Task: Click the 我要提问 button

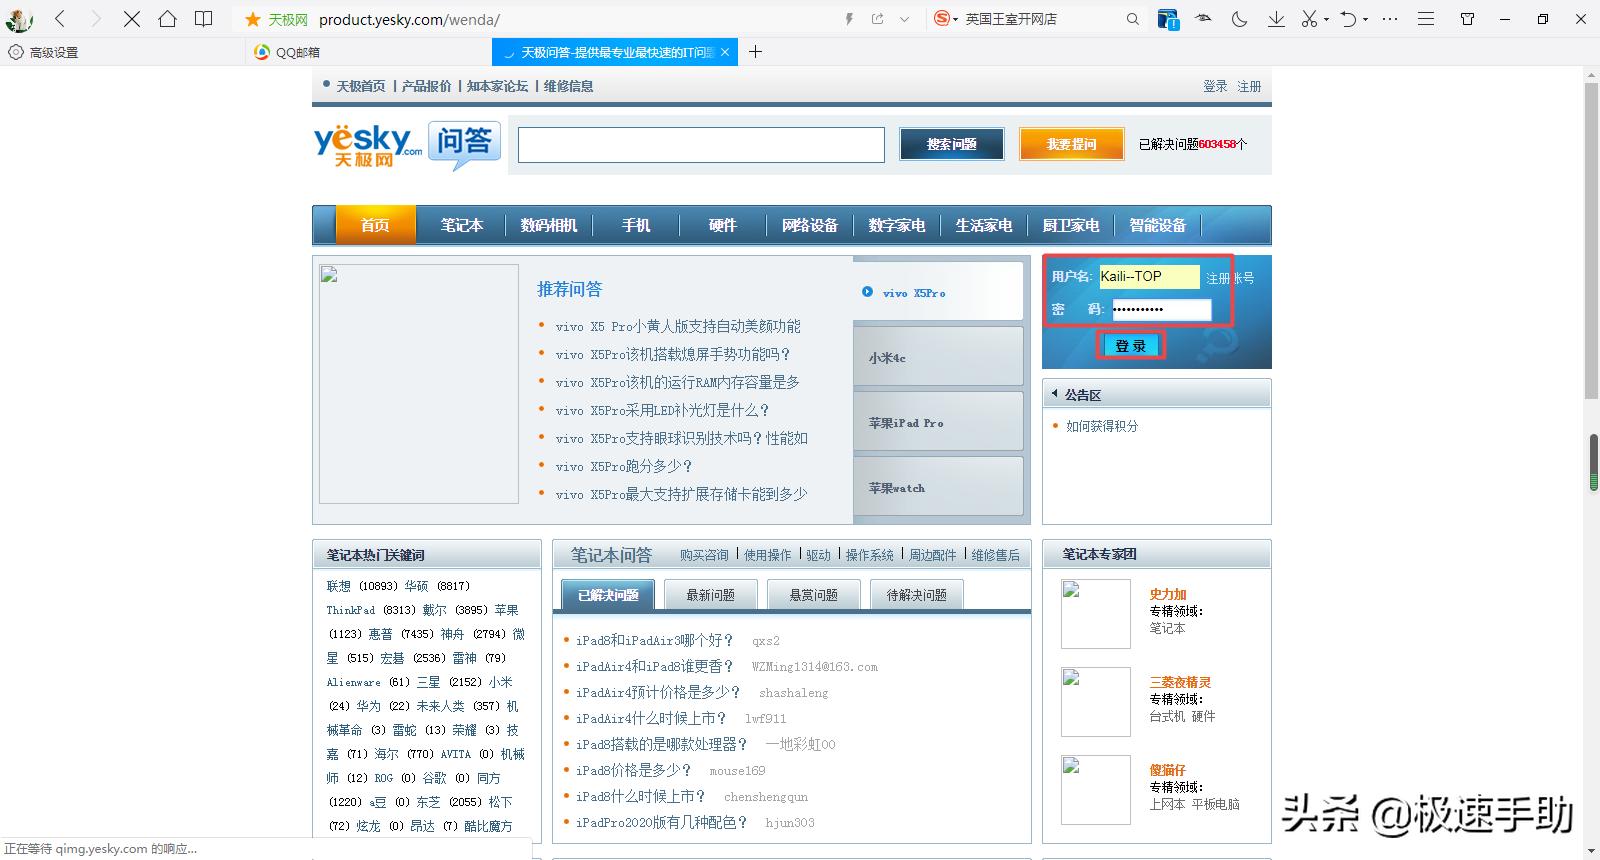Action: click(x=1071, y=144)
